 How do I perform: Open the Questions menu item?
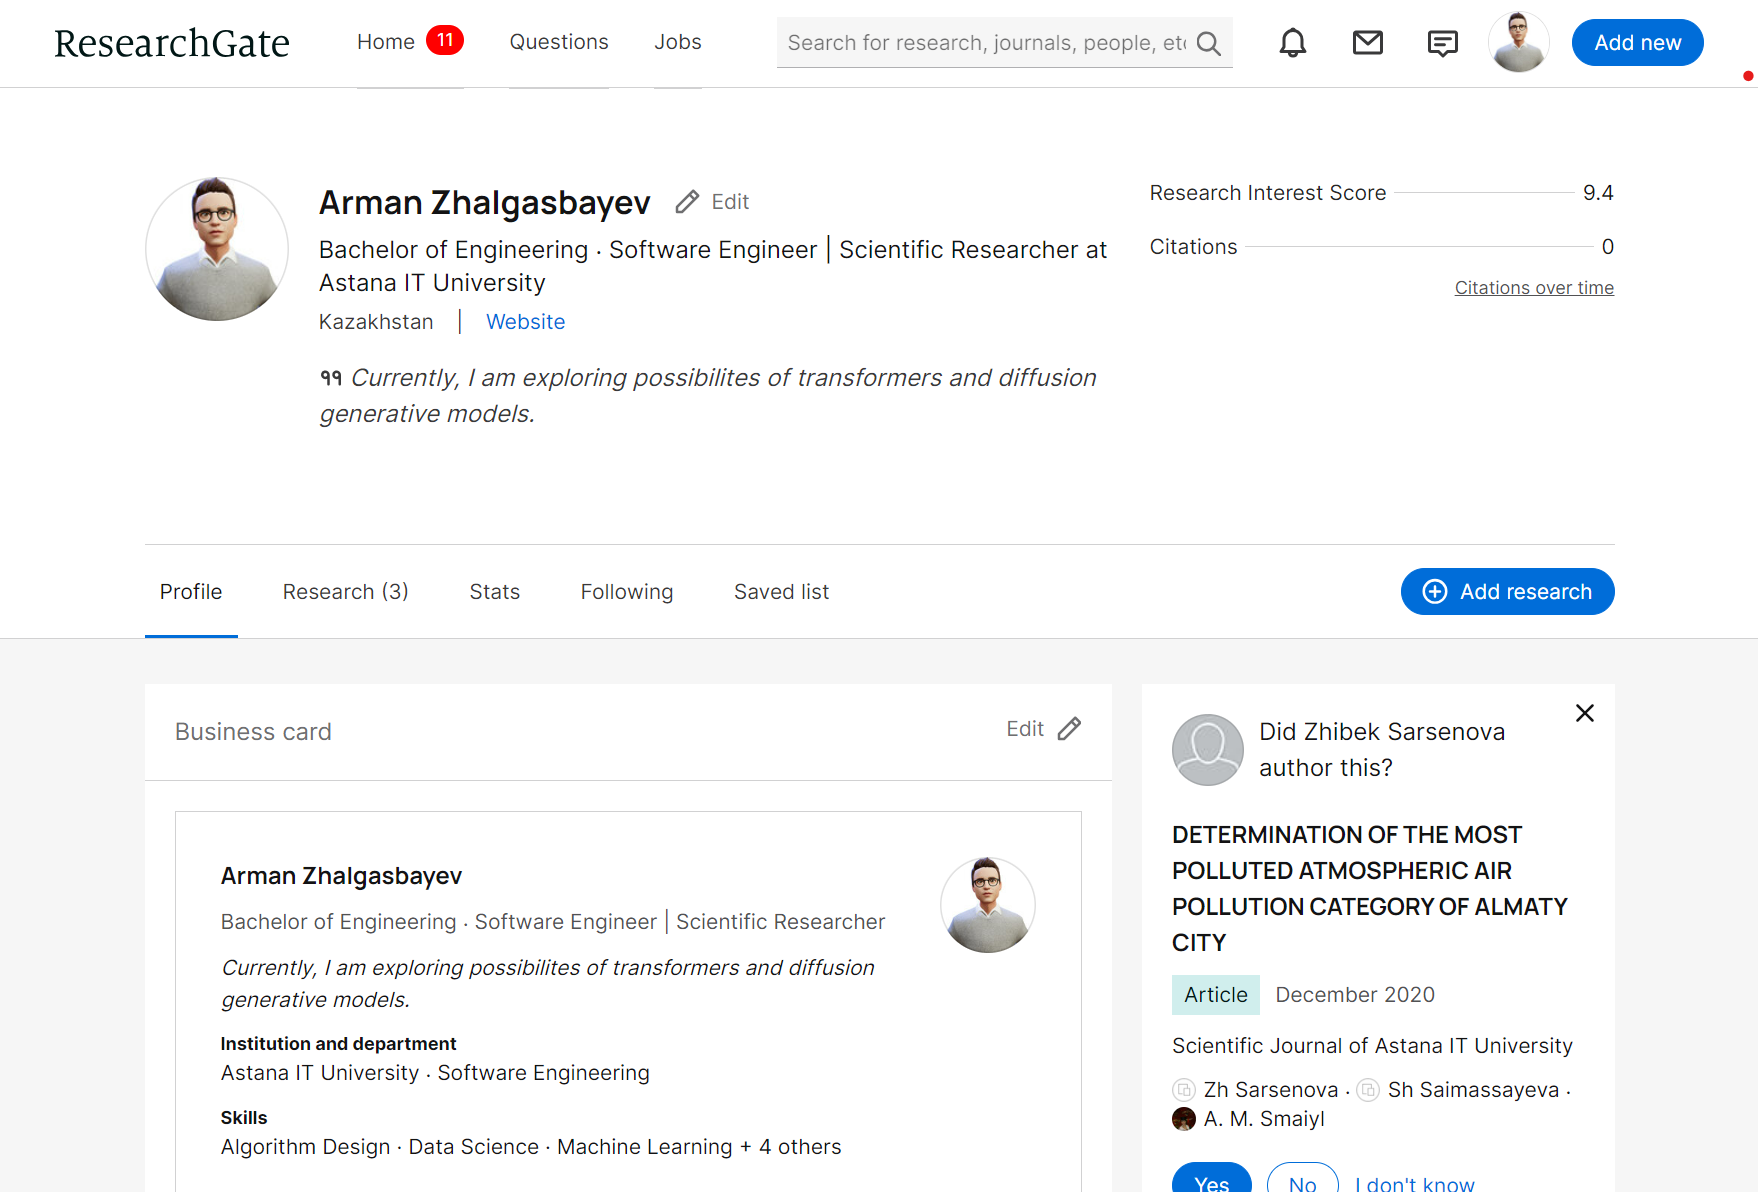[x=559, y=42]
